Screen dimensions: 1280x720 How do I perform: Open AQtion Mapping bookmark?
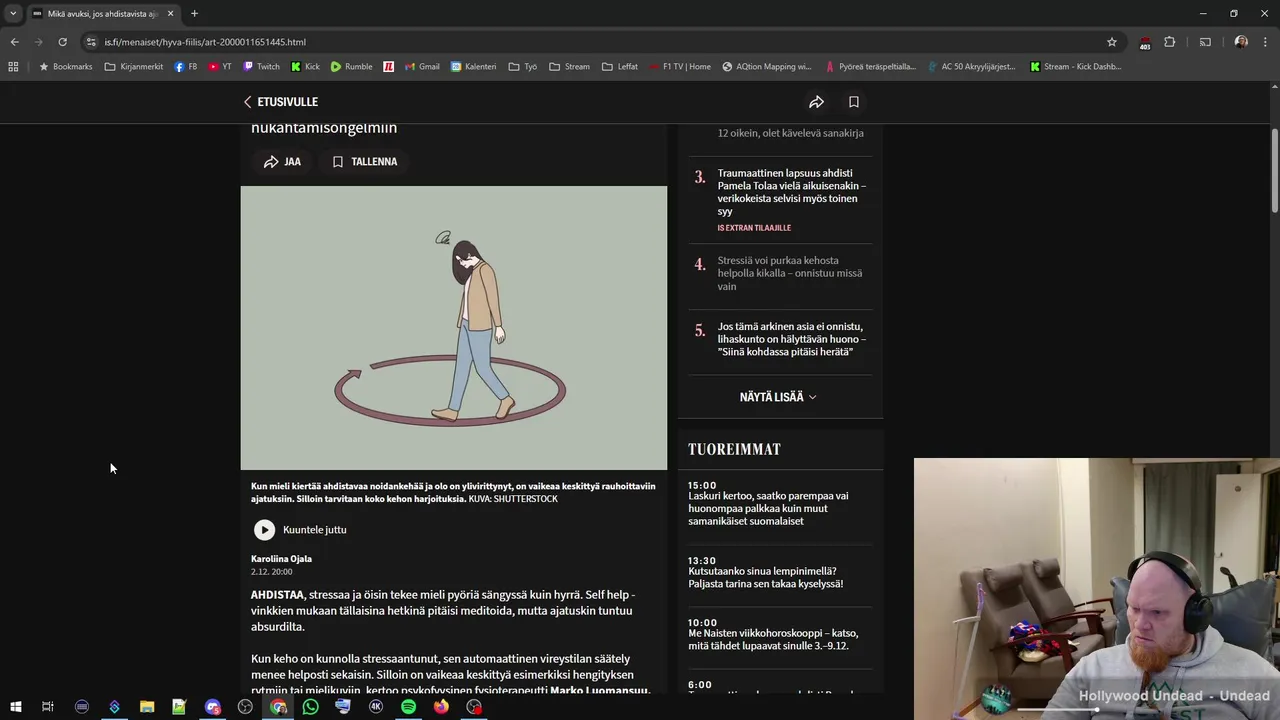coord(766,67)
